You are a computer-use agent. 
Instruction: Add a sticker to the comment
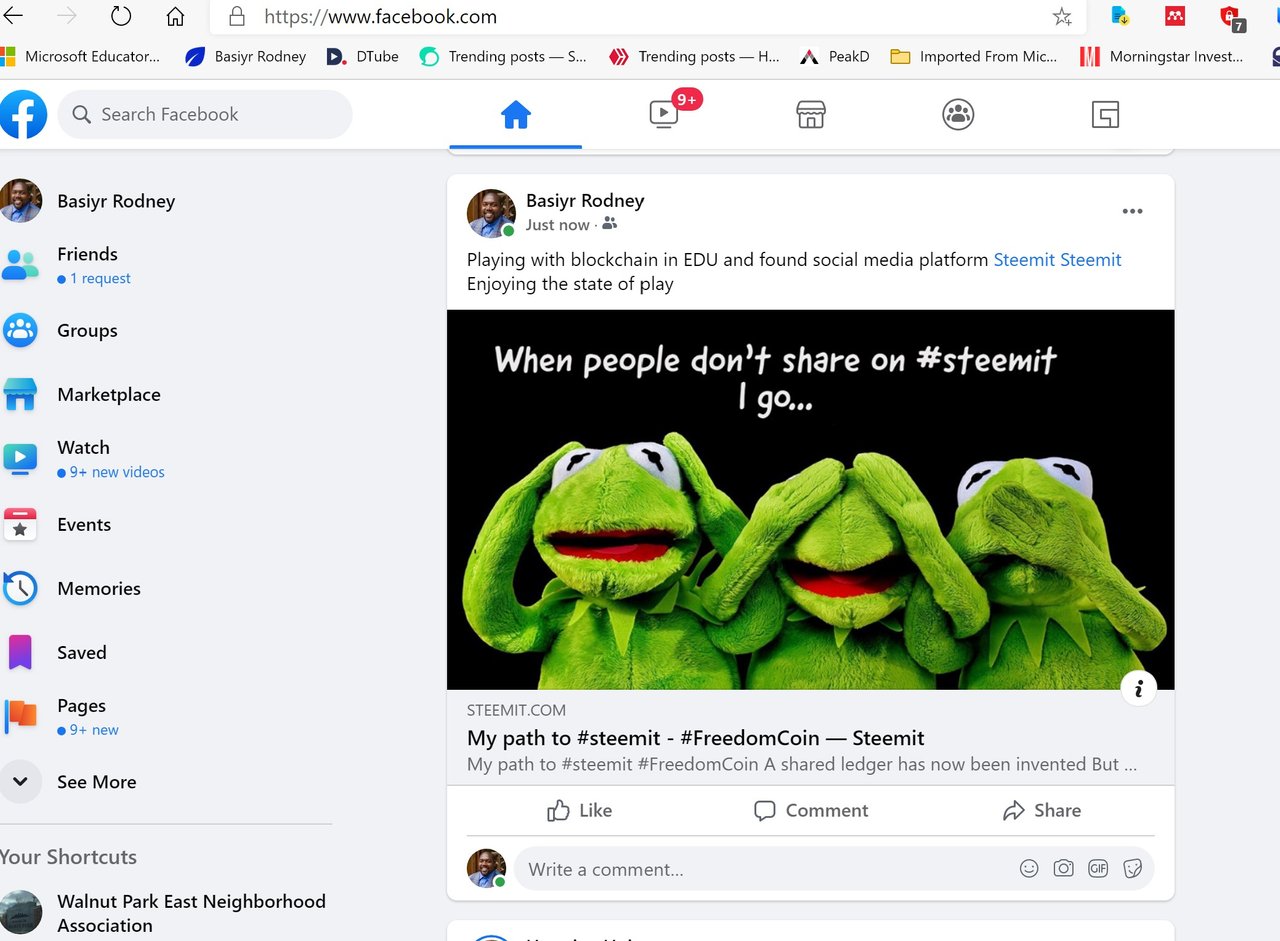coord(1133,869)
